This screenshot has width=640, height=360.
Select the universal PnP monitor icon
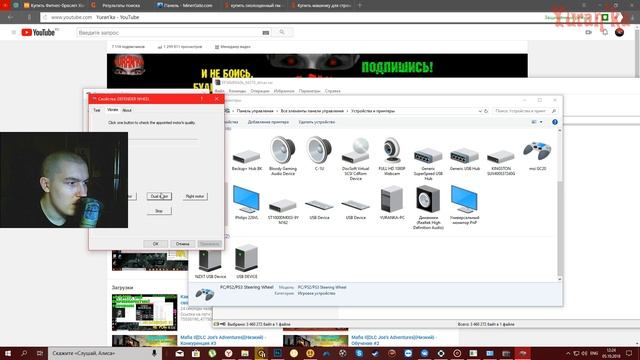click(464, 199)
